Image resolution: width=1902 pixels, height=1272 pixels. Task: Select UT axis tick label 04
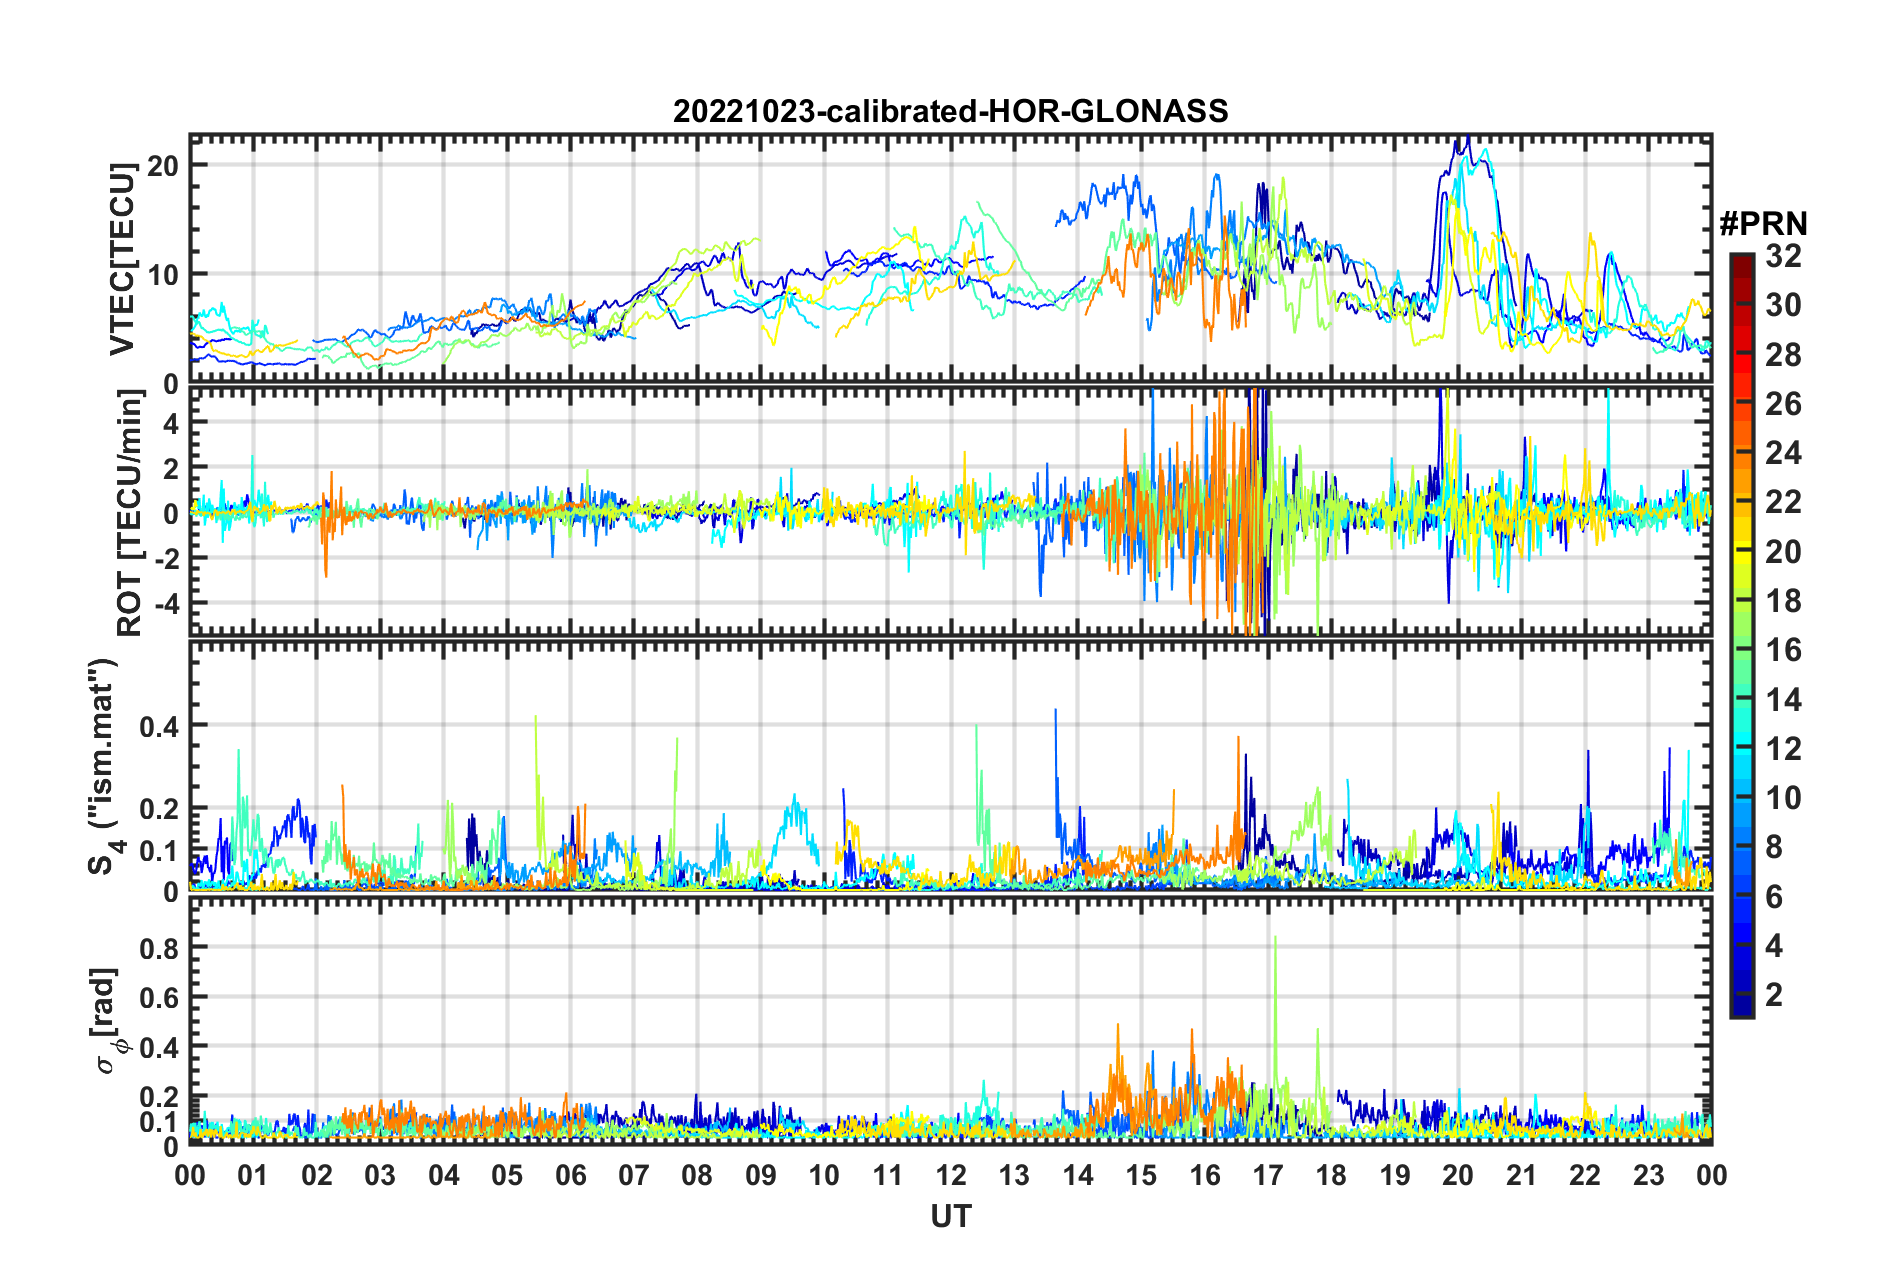[444, 1175]
